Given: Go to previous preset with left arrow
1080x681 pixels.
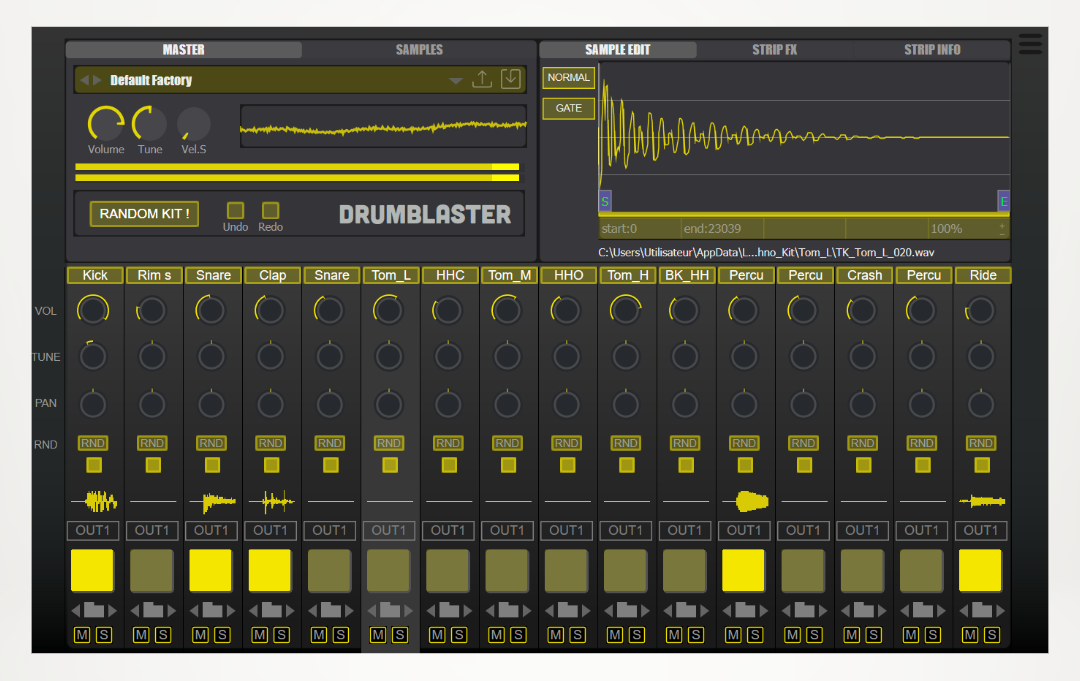Looking at the screenshot, I should (x=85, y=80).
